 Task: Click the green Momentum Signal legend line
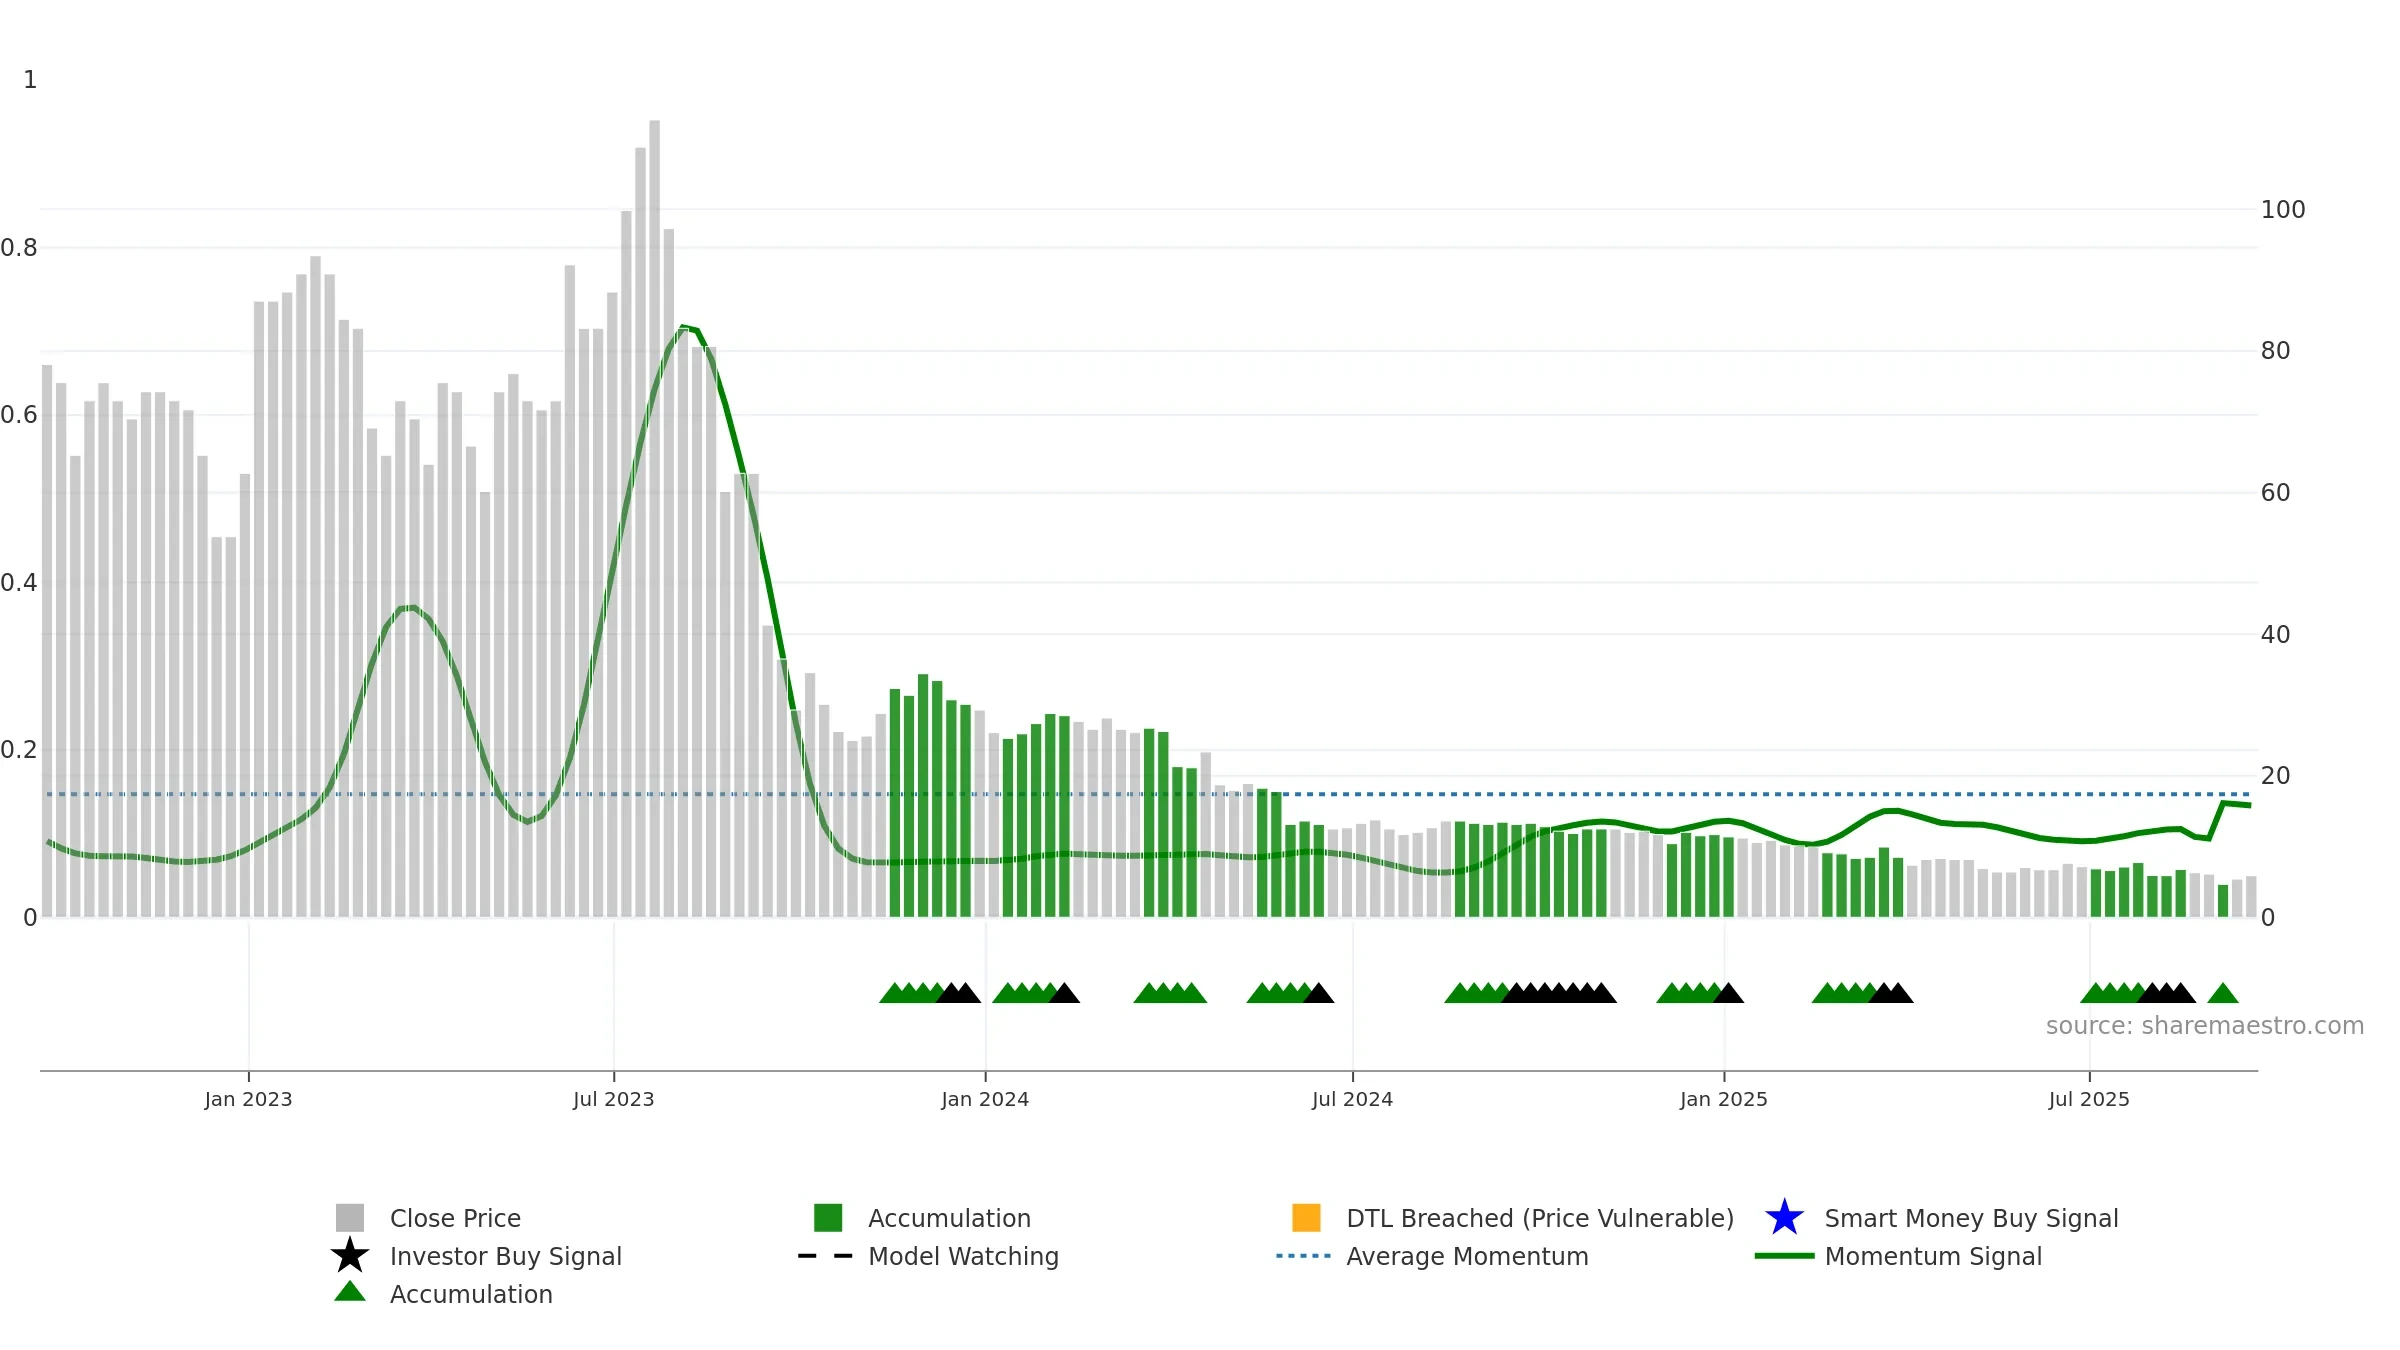(1784, 1256)
